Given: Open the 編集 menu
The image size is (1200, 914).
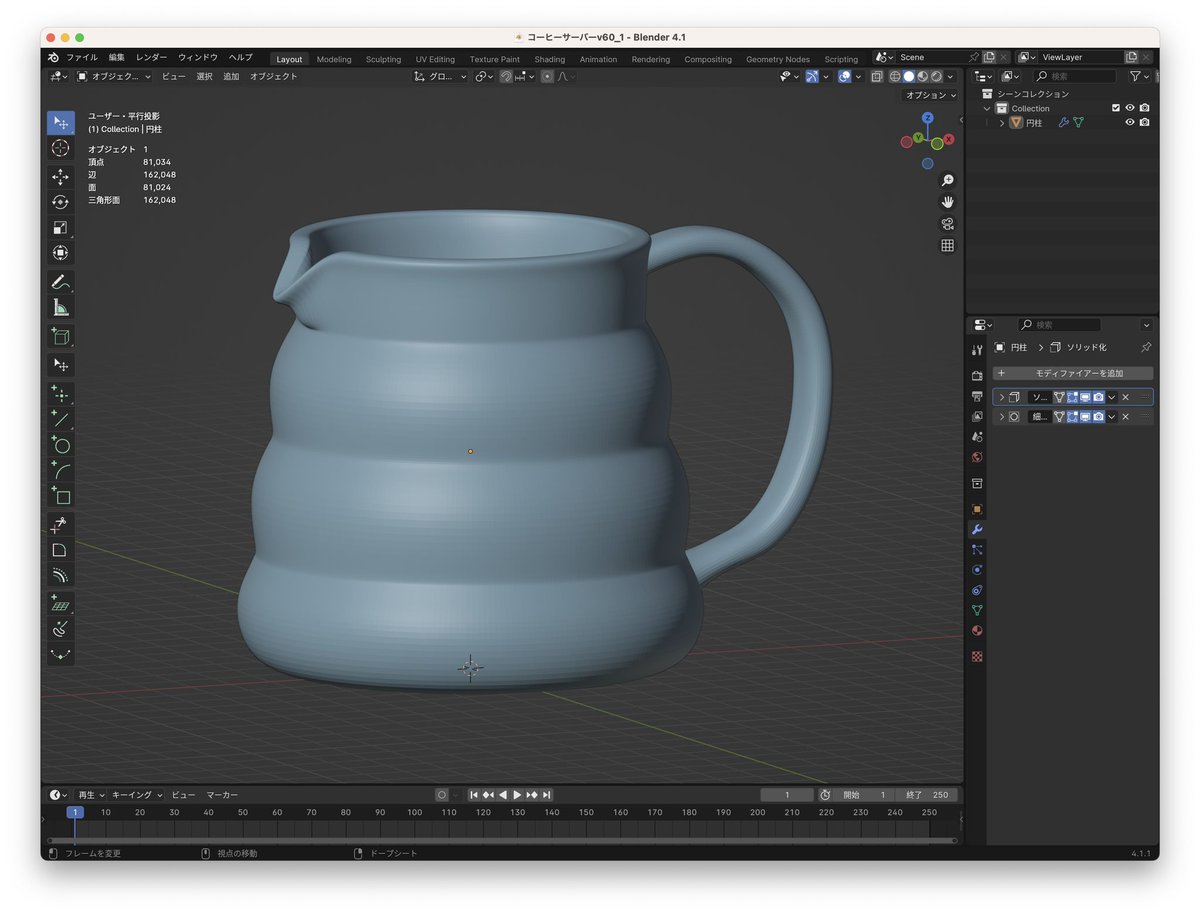Looking at the screenshot, I should 117,58.
